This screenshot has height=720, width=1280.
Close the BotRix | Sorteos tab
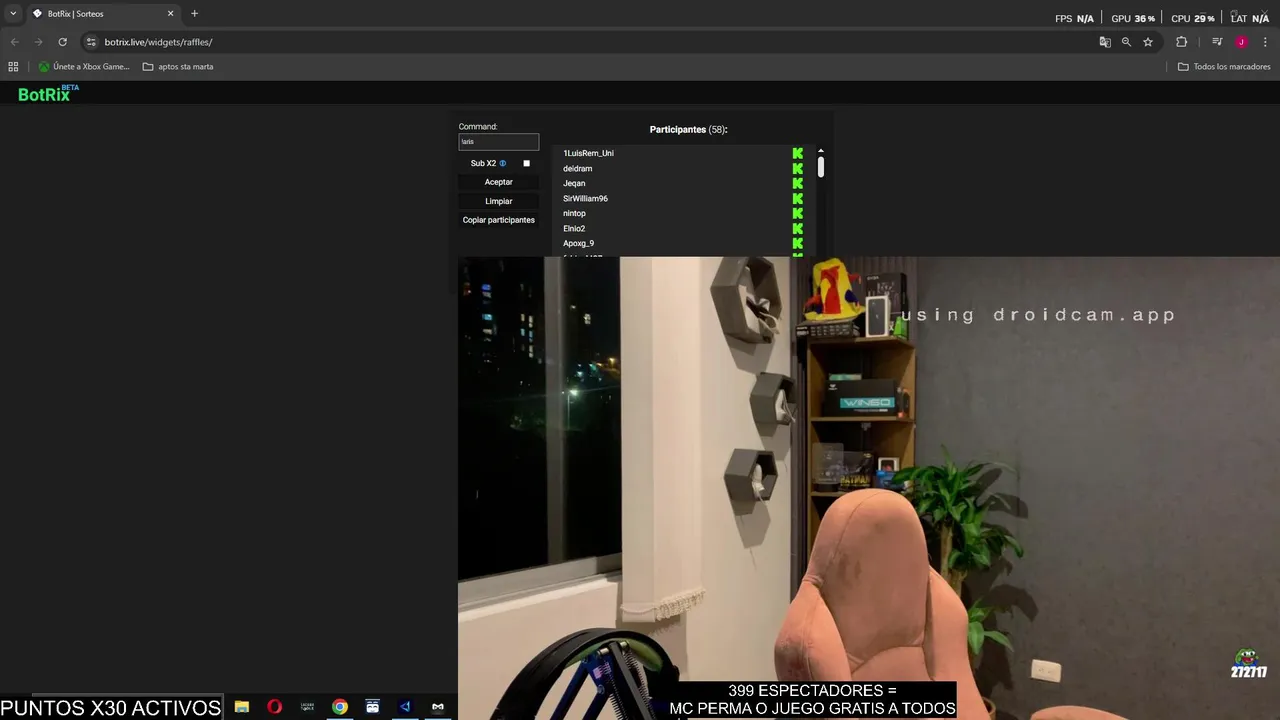170,14
